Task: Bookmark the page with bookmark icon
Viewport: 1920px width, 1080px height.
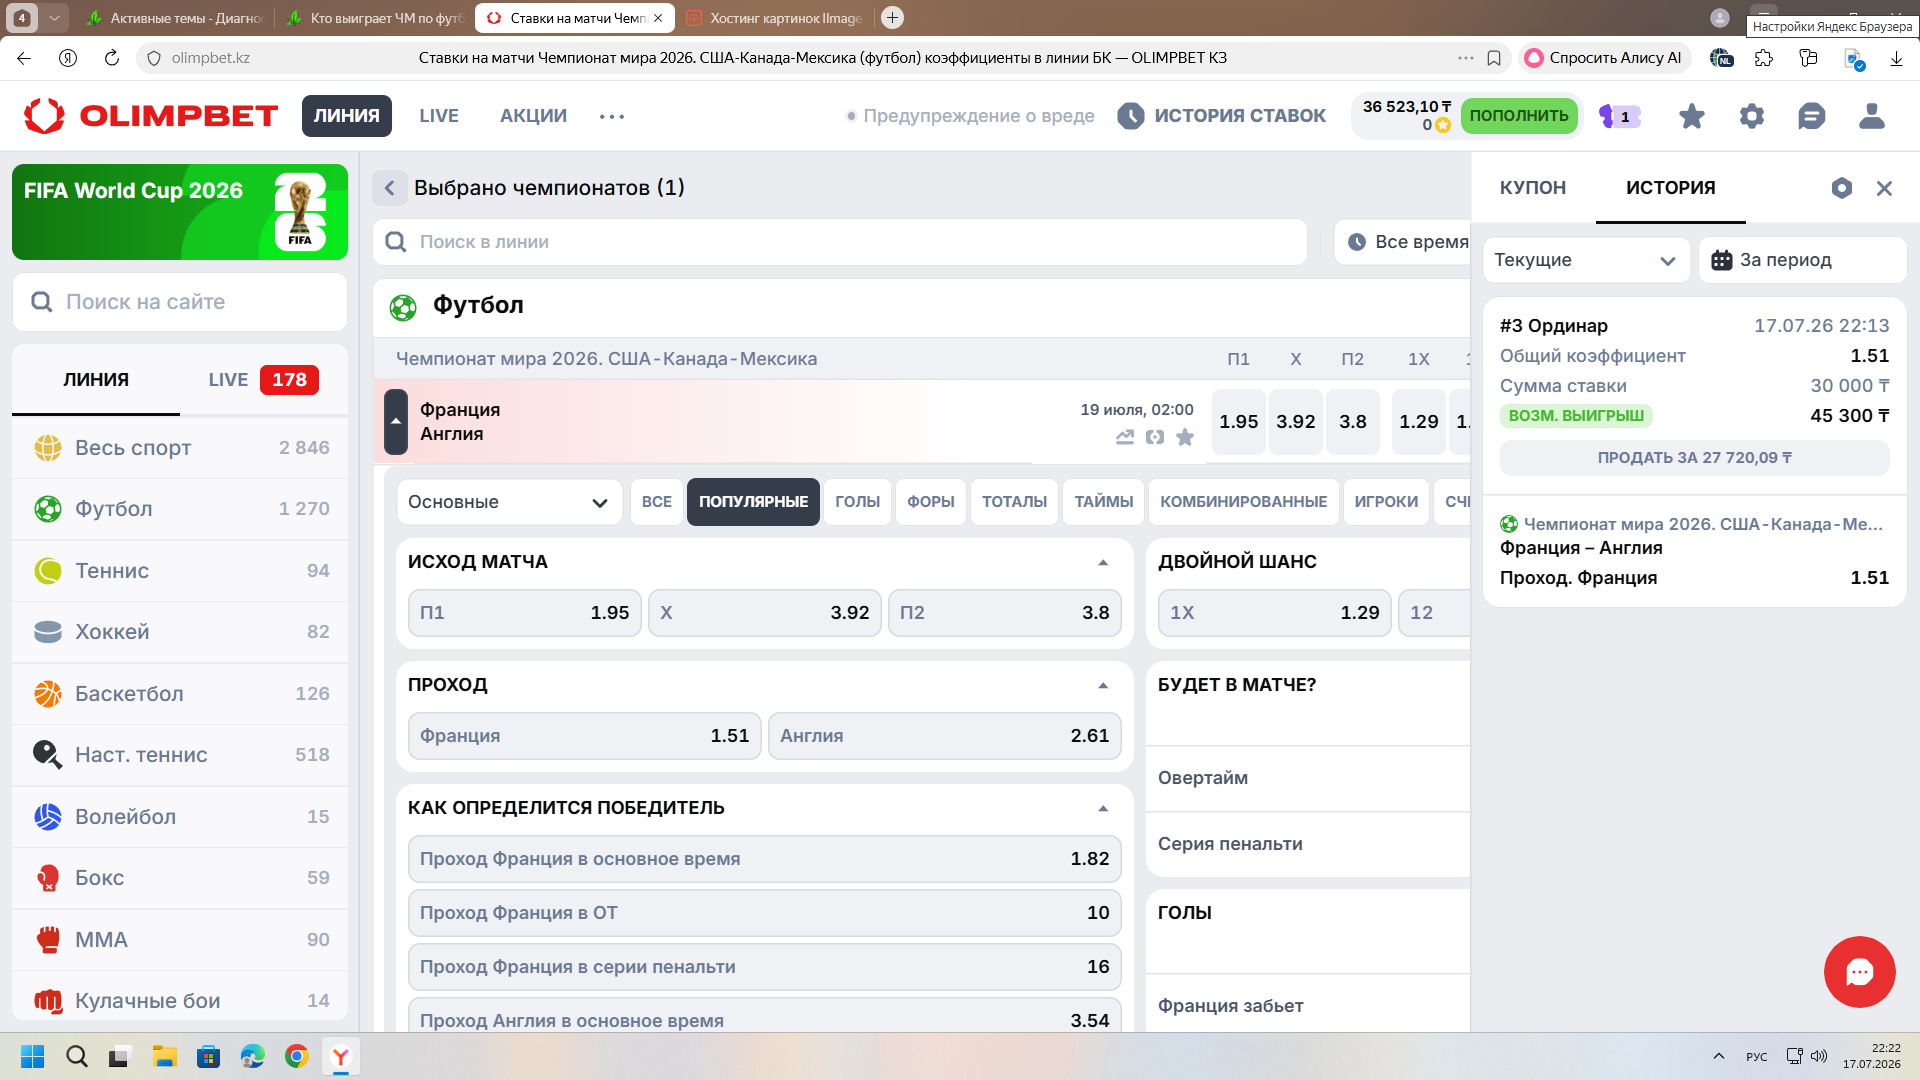Action: 1494,58
